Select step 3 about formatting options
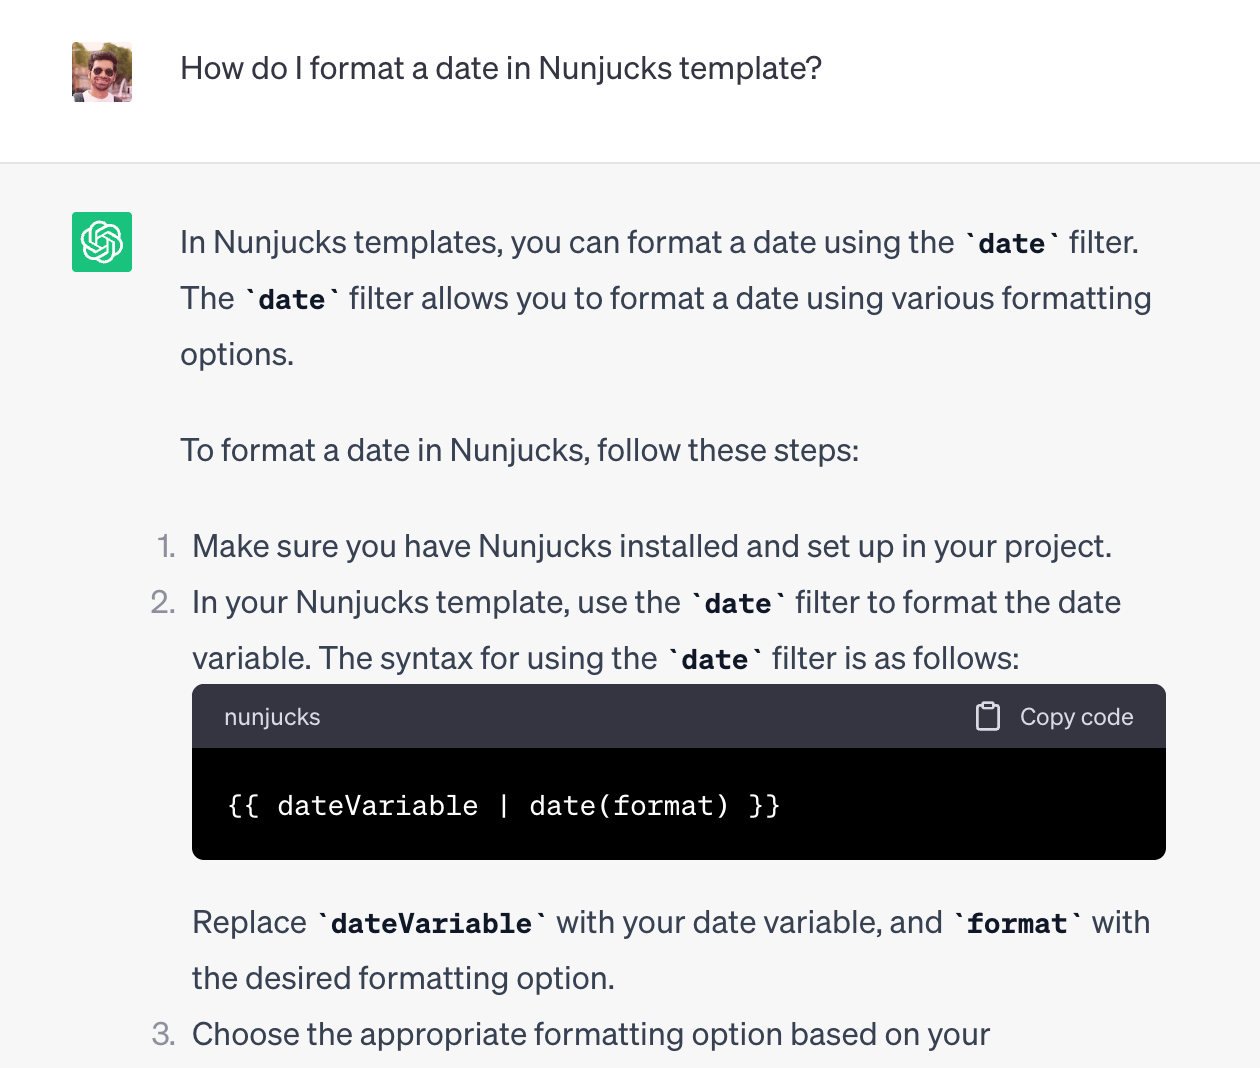1260x1068 pixels. 590,1034
